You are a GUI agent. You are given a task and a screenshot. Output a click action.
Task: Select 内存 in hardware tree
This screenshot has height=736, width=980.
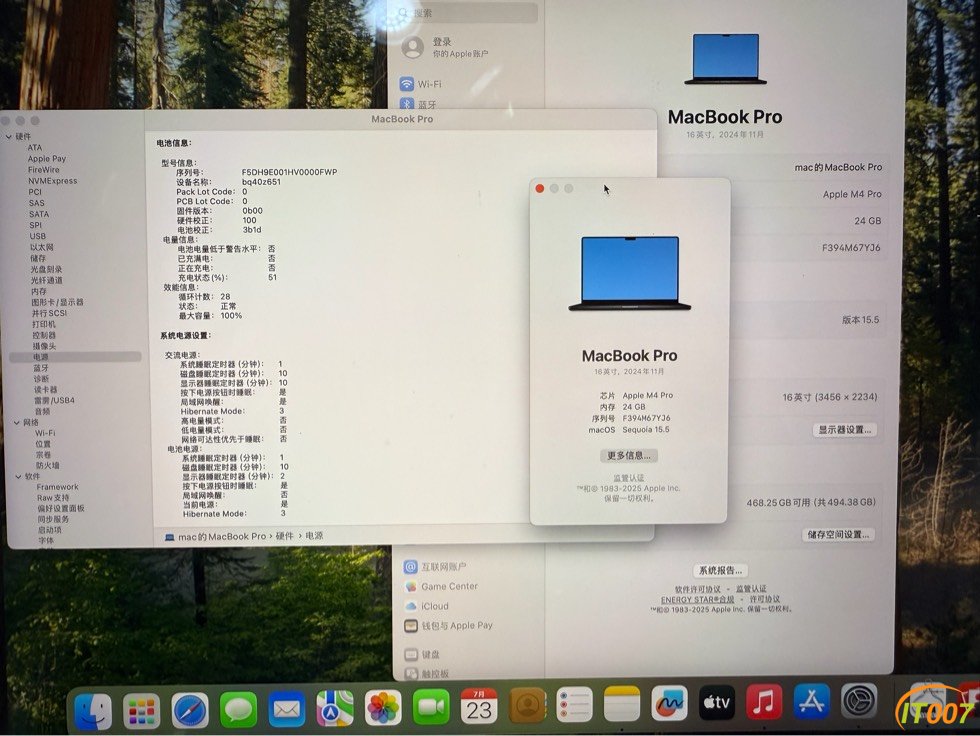pyautogui.click(x=39, y=291)
